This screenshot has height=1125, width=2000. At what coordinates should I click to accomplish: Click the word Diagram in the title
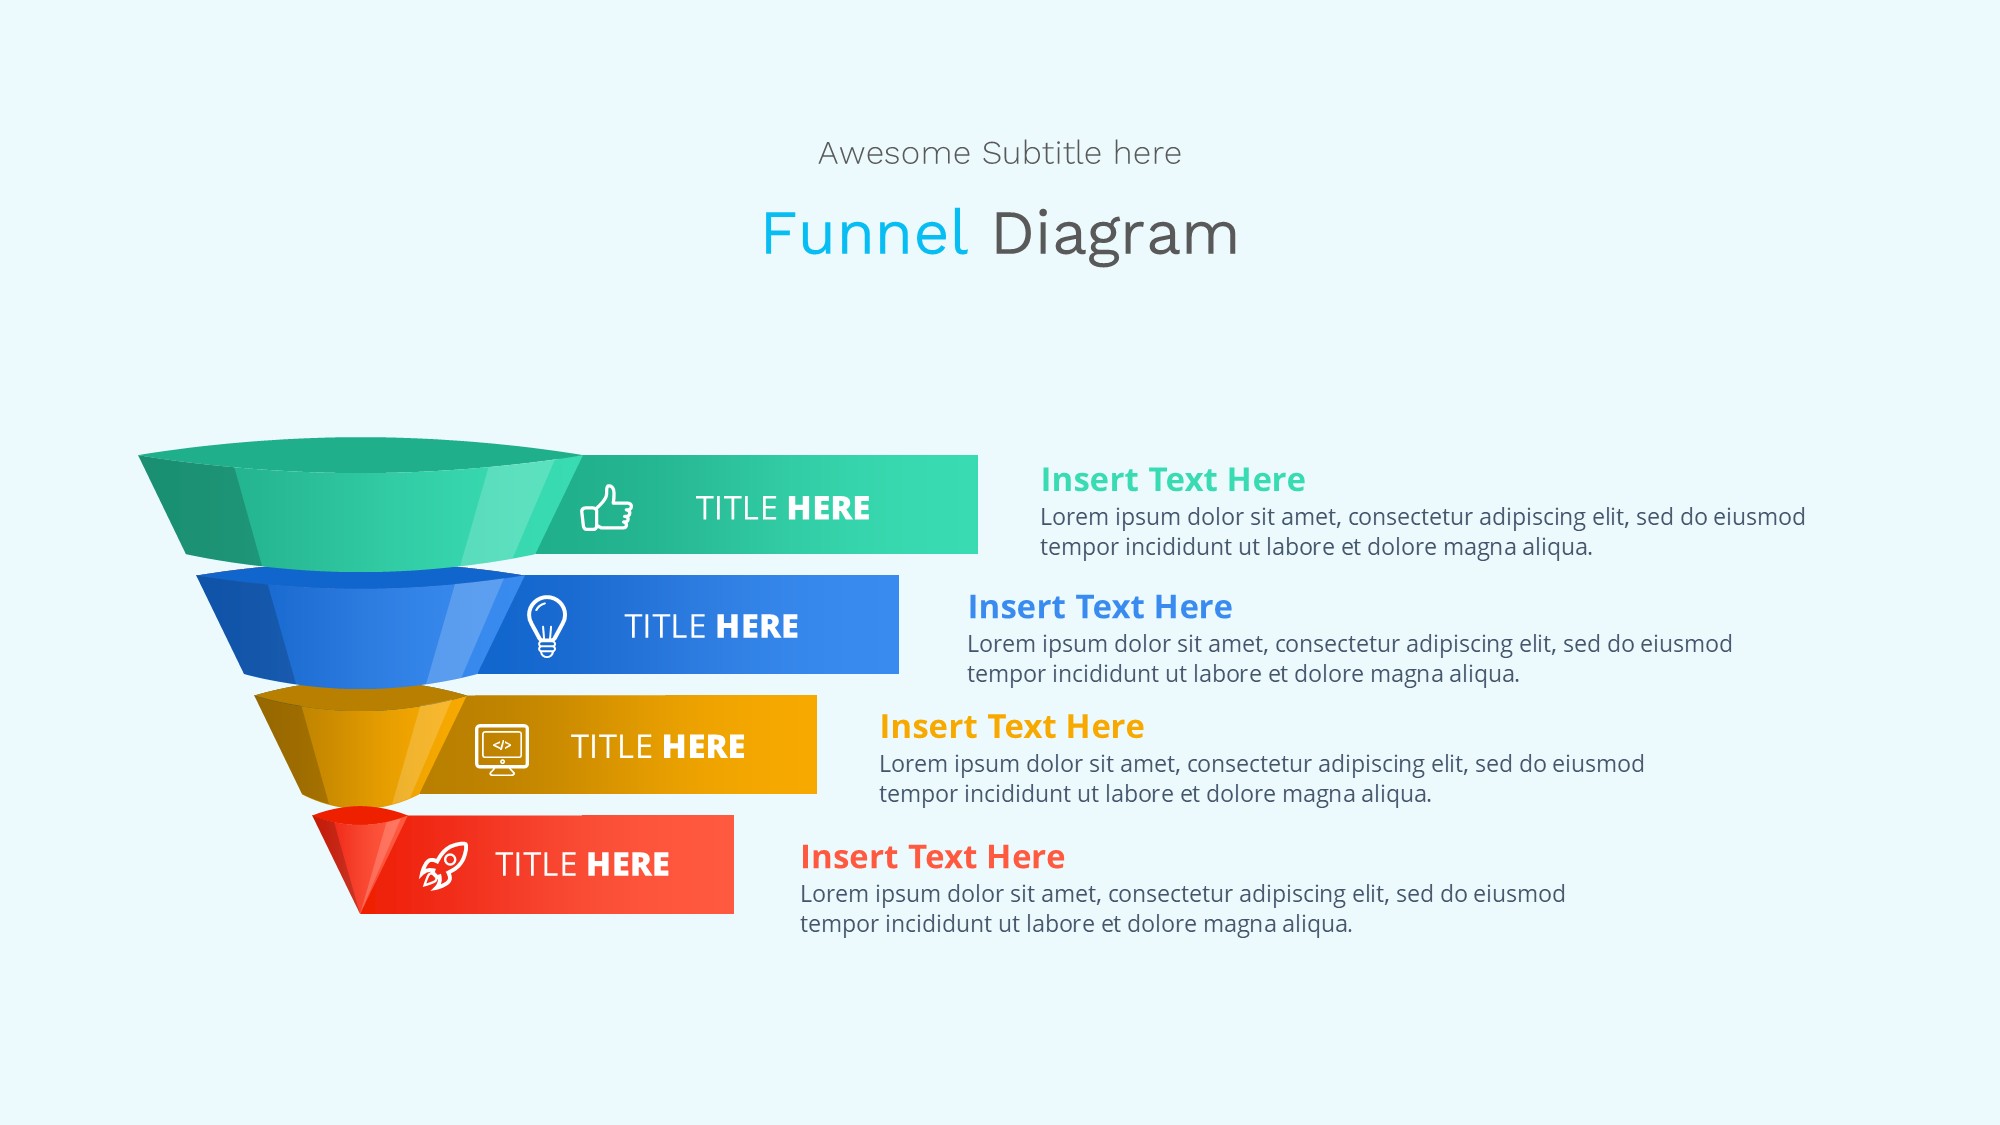[1114, 234]
